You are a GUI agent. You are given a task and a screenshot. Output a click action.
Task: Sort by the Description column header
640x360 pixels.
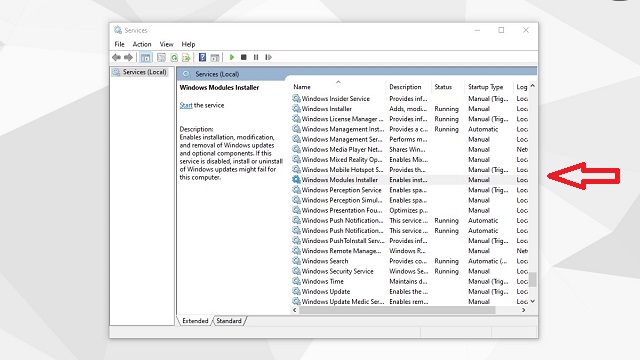tap(405, 87)
